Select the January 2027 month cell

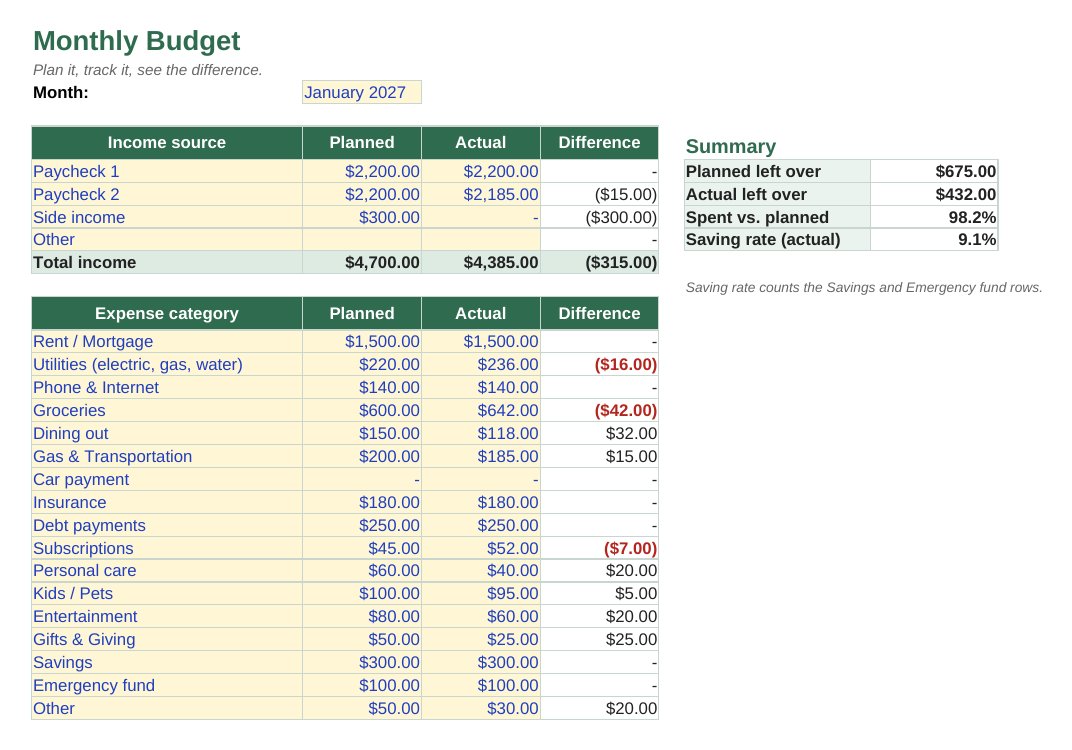coord(362,92)
